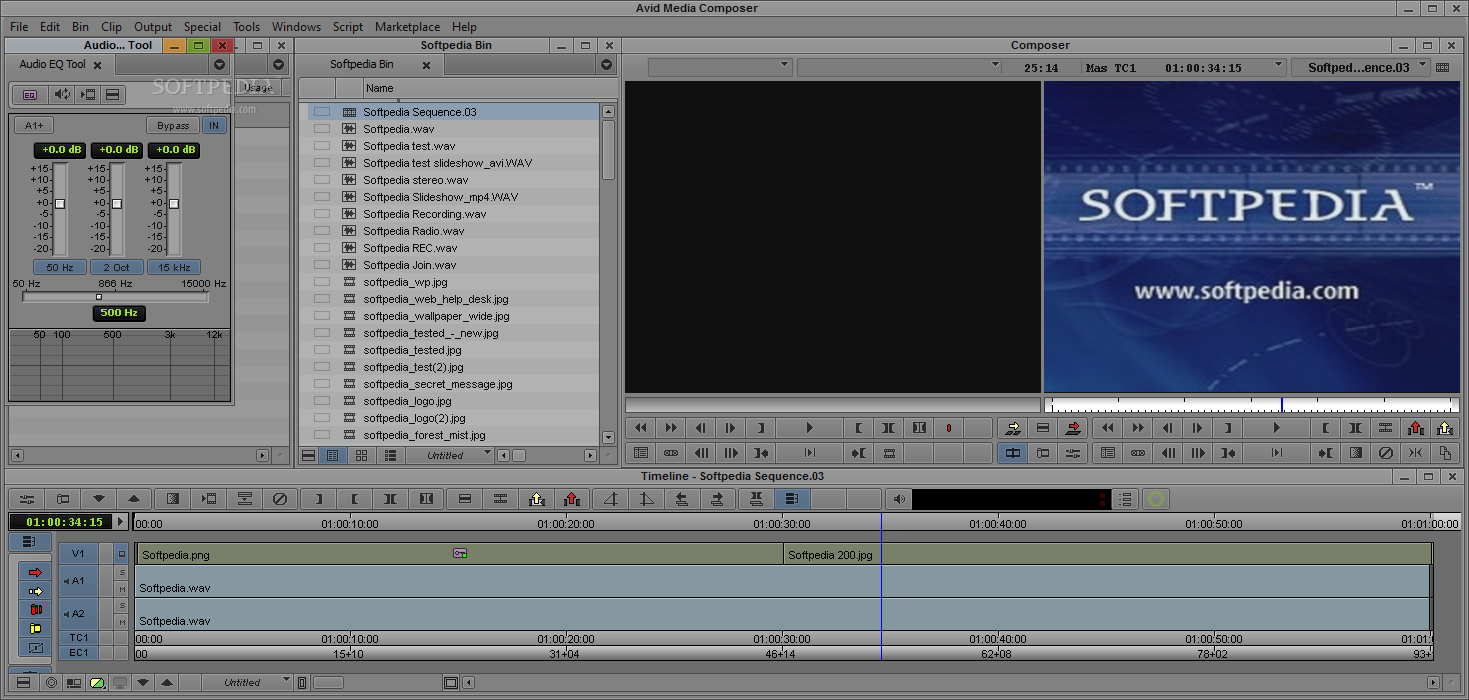Viewport: 1469px width, 700px height.
Task: Rewind the source monitor
Action: [641, 428]
